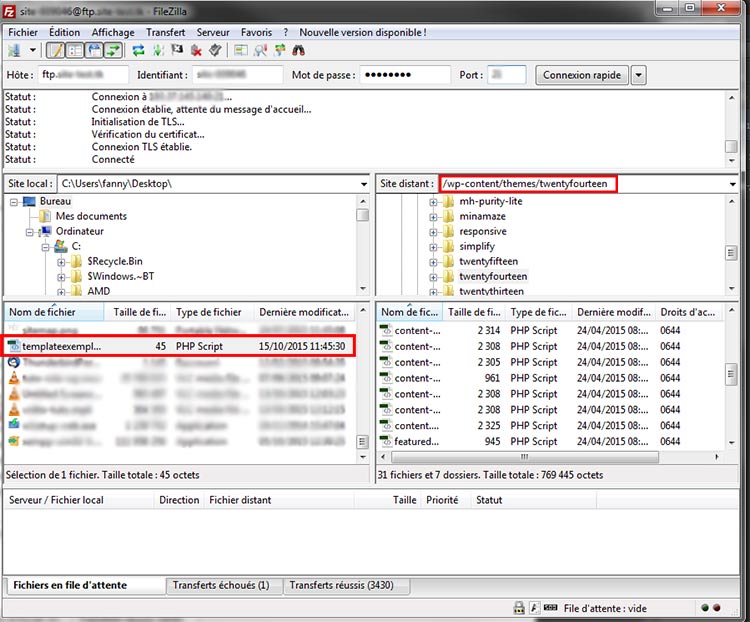Focus the Hôte input field
The height and width of the screenshot is (622, 750).
click(83, 75)
